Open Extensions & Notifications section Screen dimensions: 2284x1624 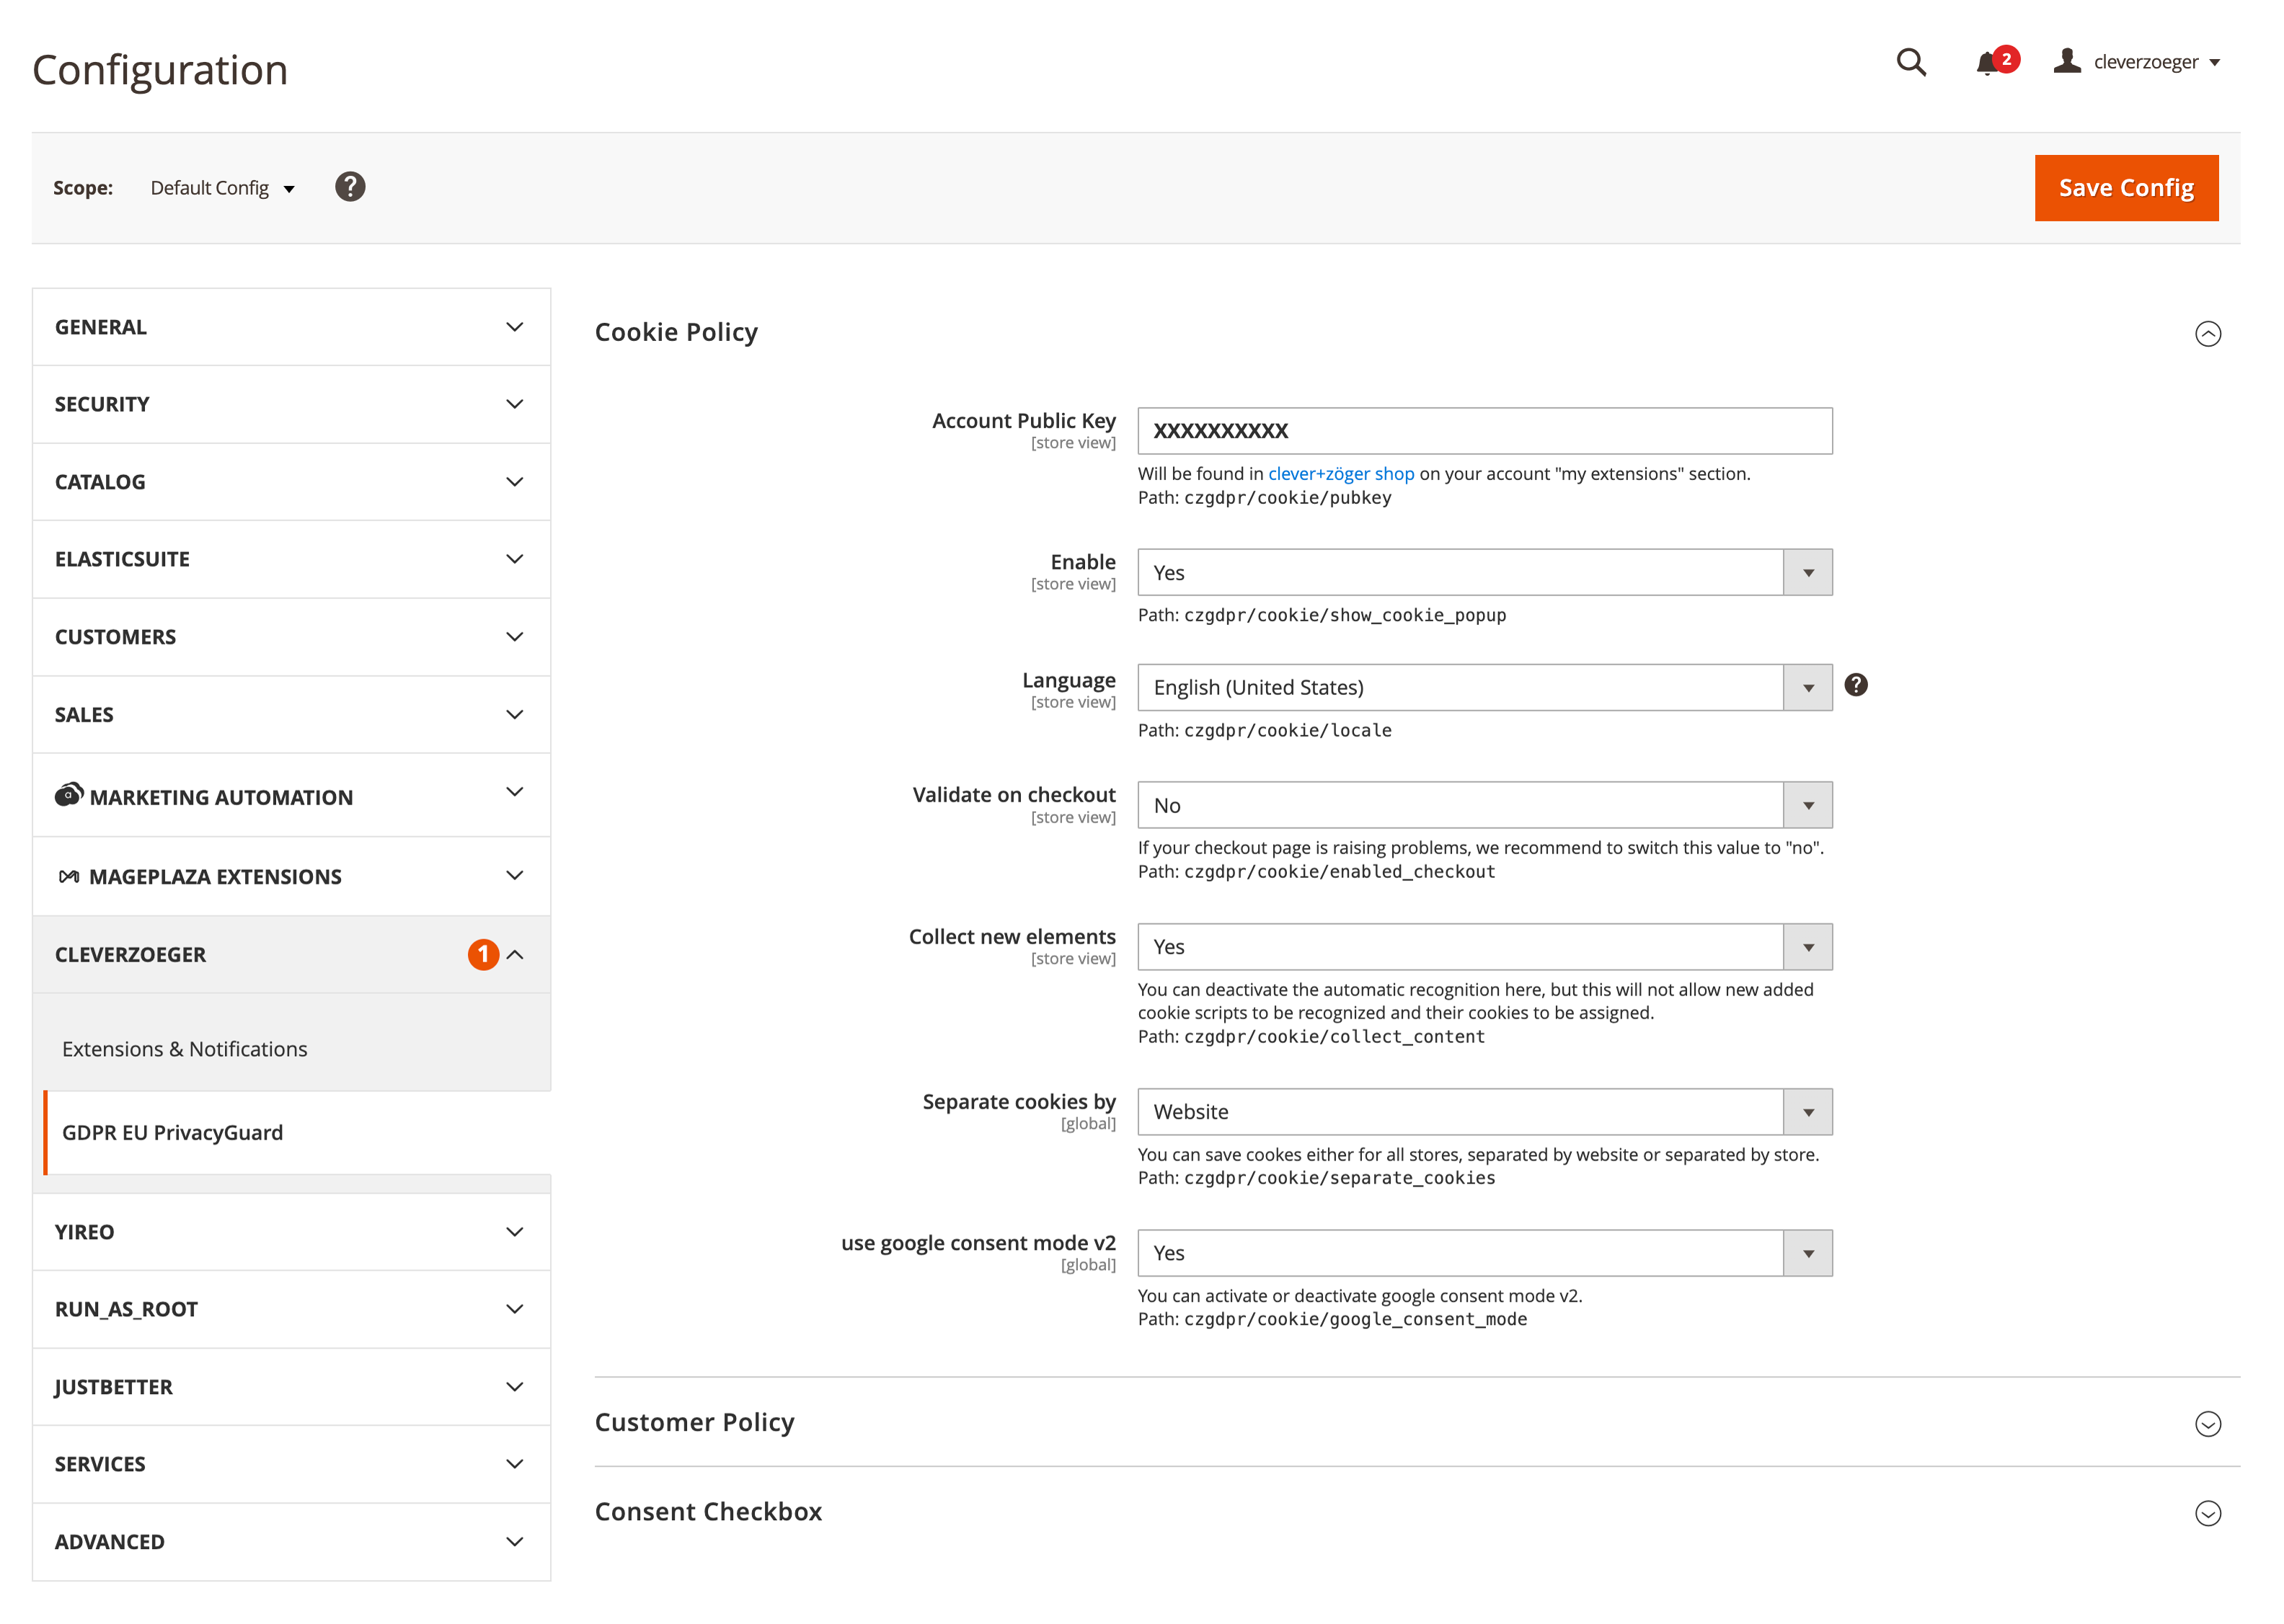[x=291, y=1049]
